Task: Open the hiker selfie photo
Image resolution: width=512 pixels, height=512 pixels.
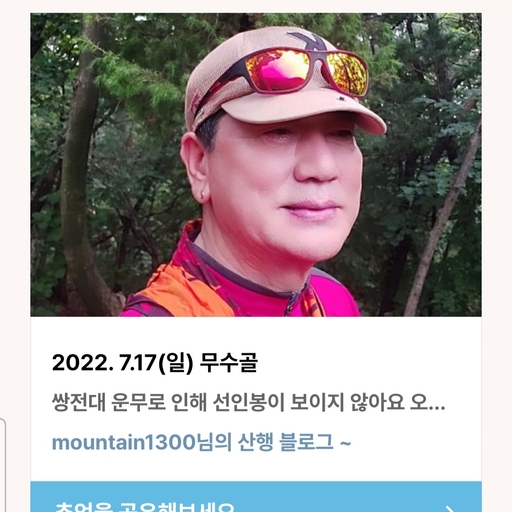Action: tap(256, 165)
